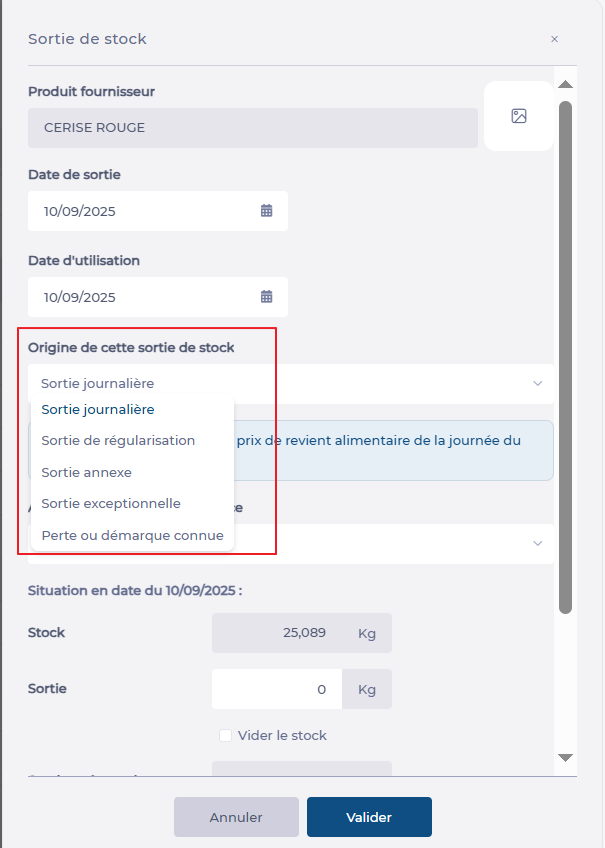Collapse the Origine de sortie dropdown chevron
The image size is (605, 848).
(537, 383)
